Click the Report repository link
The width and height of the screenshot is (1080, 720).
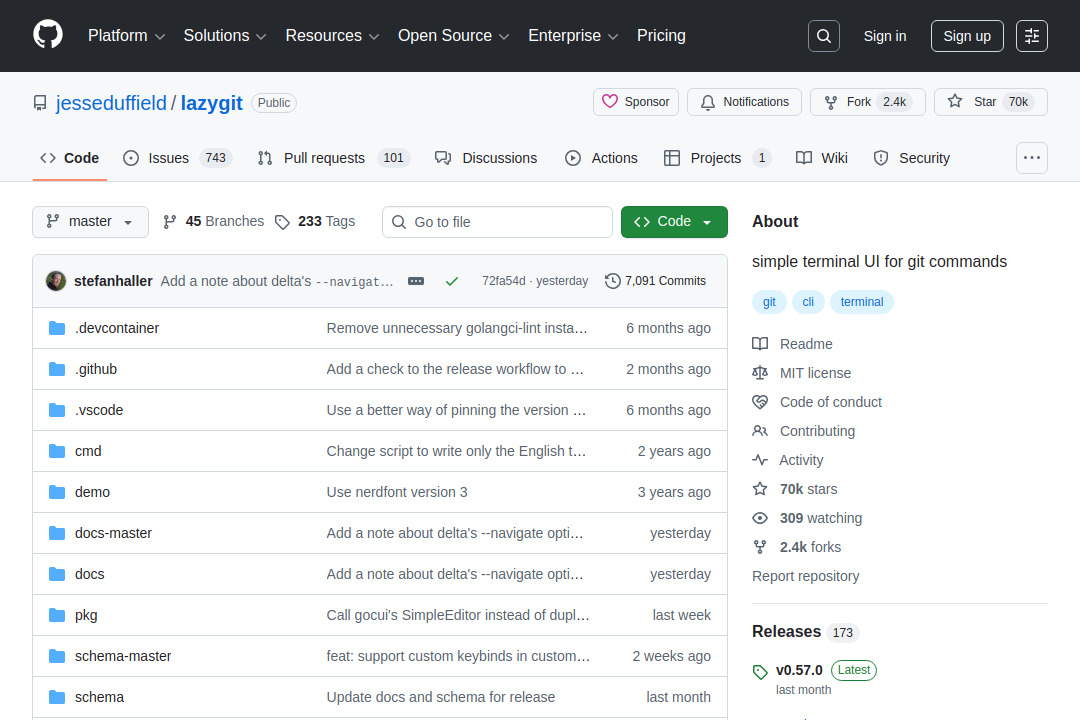(805, 575)
